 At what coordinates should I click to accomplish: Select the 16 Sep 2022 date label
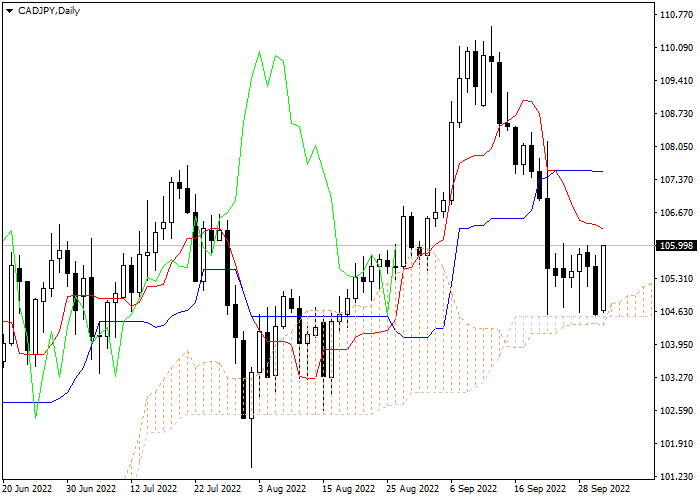(537, 489)
